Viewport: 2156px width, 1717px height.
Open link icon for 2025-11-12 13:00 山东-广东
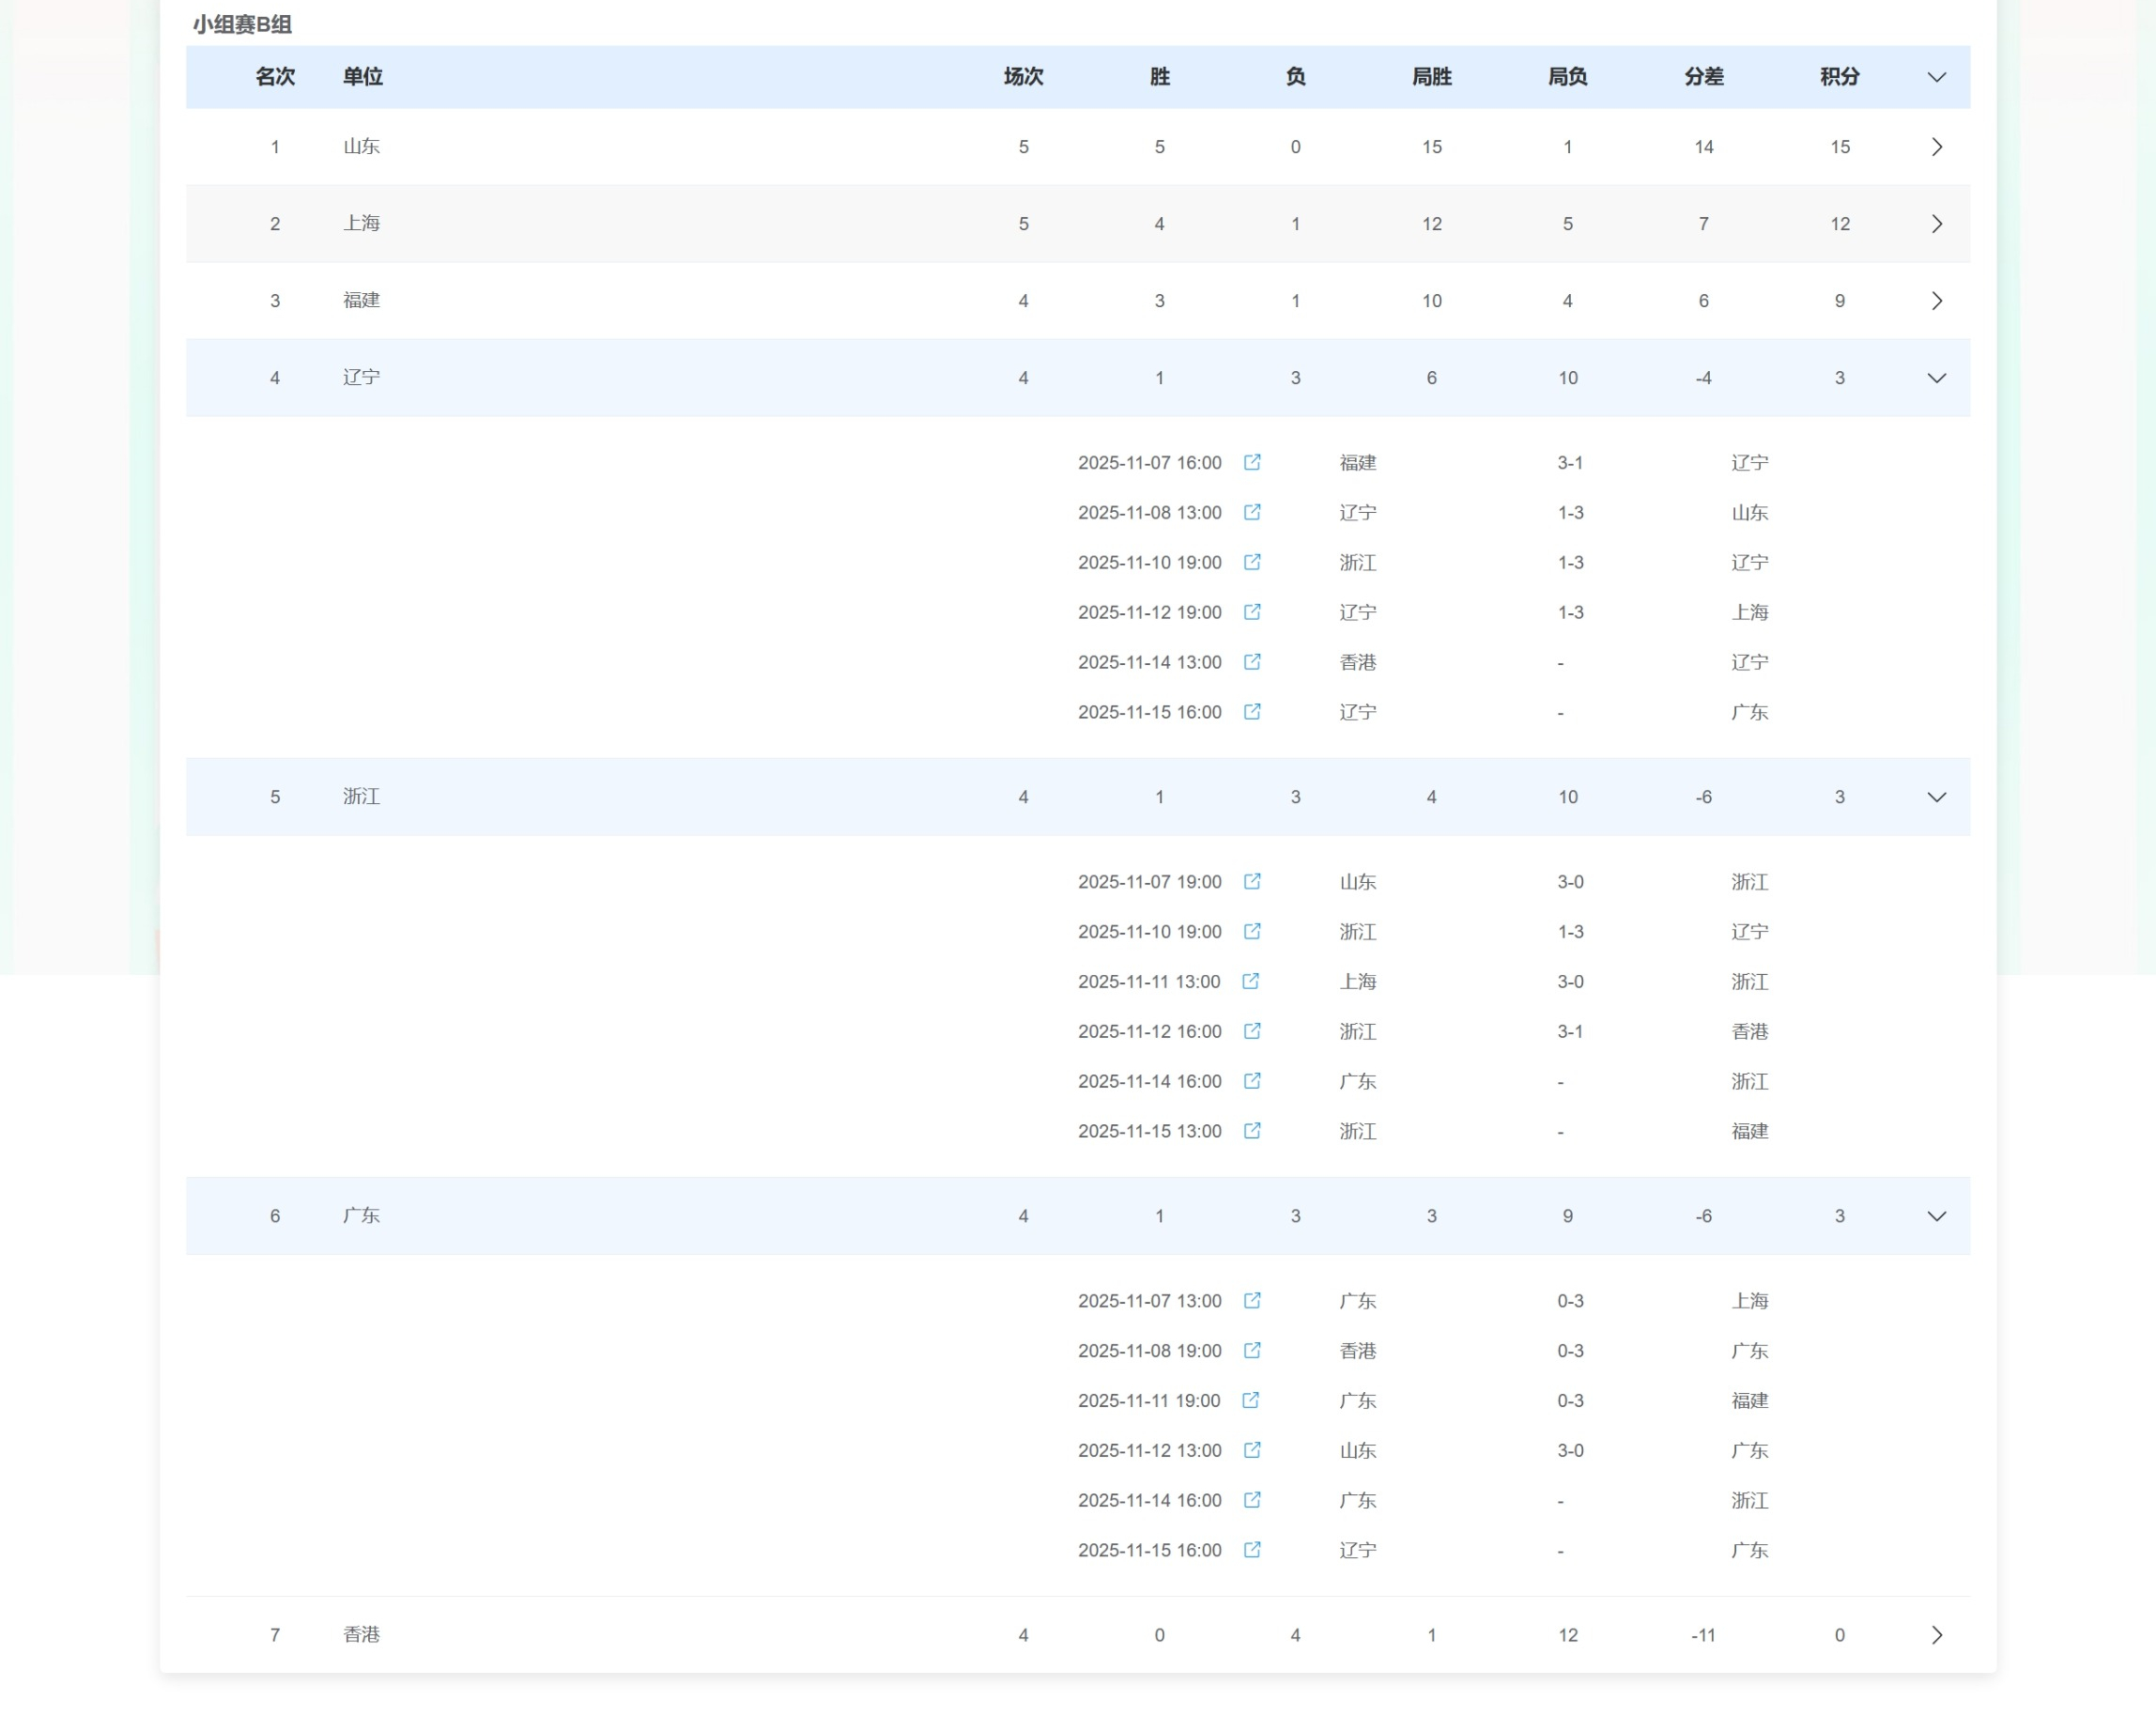(x=1252, y=1450)
